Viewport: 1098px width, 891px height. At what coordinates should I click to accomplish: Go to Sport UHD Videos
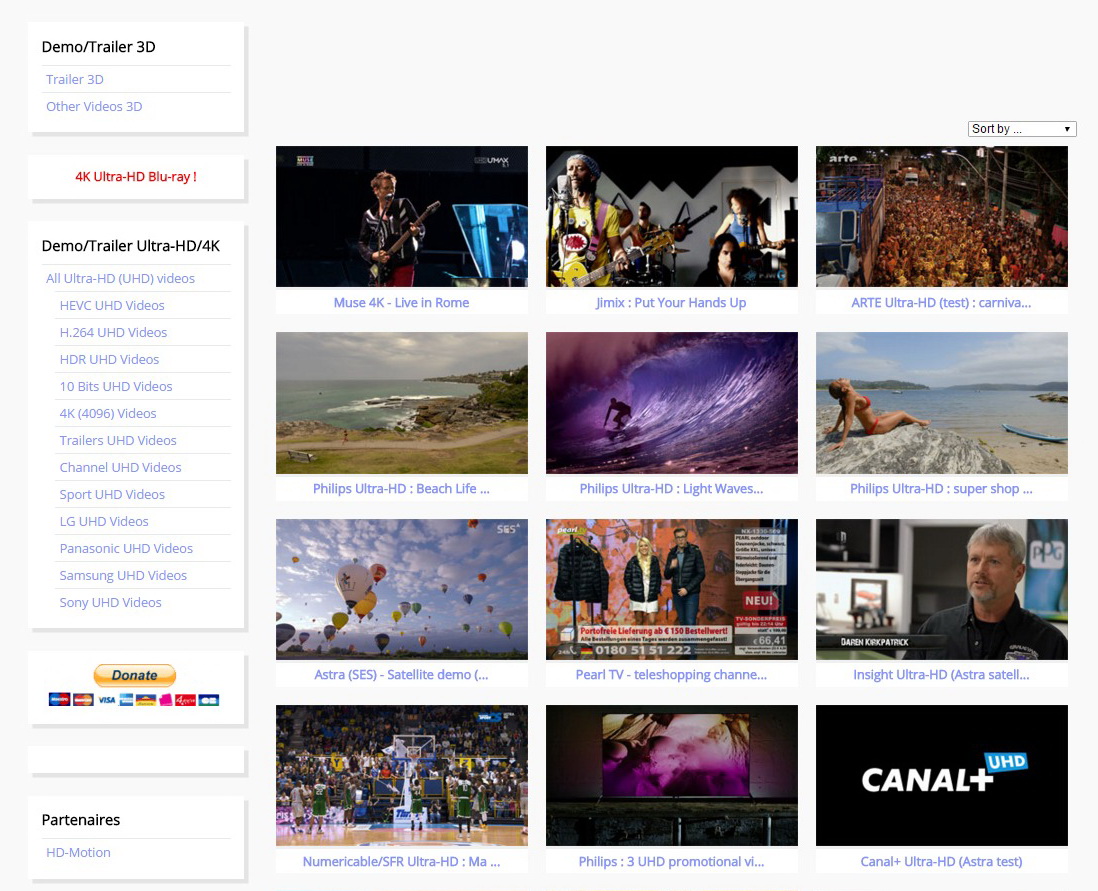(x=112, y=495)
